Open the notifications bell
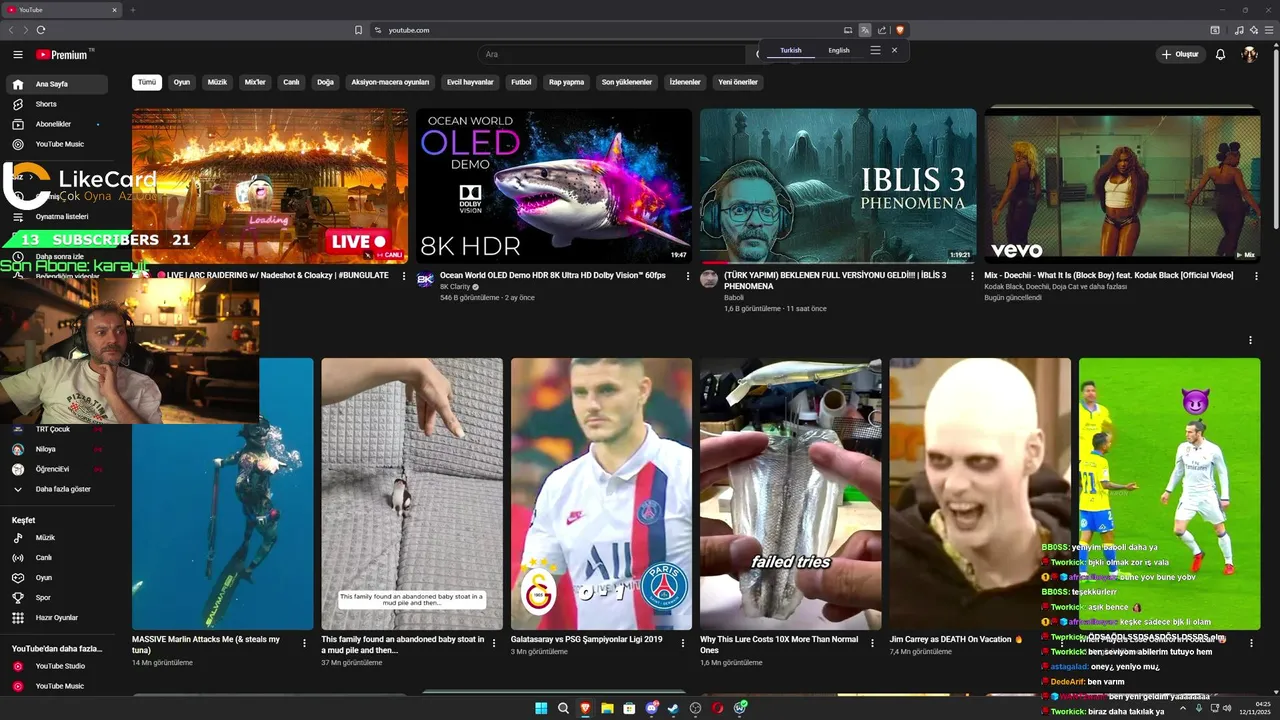The height and width of the screenshot is (720, 1280). tap(1220, 55)
